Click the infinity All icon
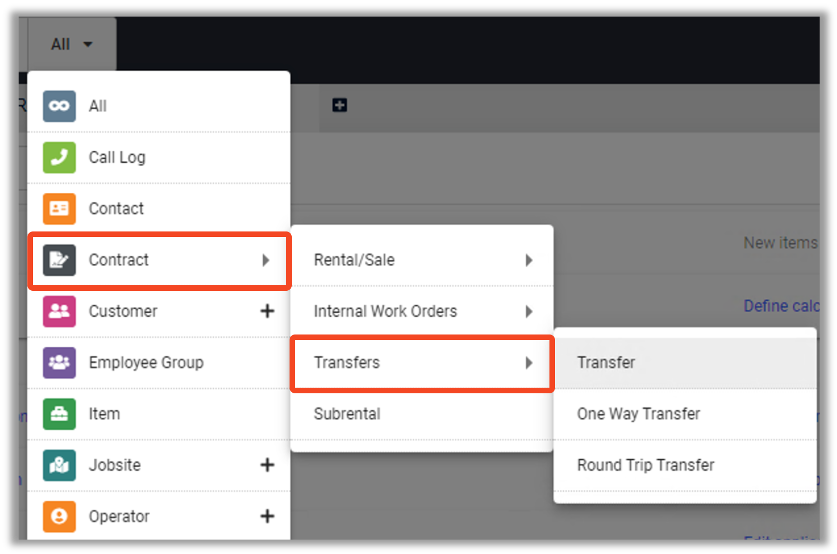The image size is (837, 554). point(59,106)
